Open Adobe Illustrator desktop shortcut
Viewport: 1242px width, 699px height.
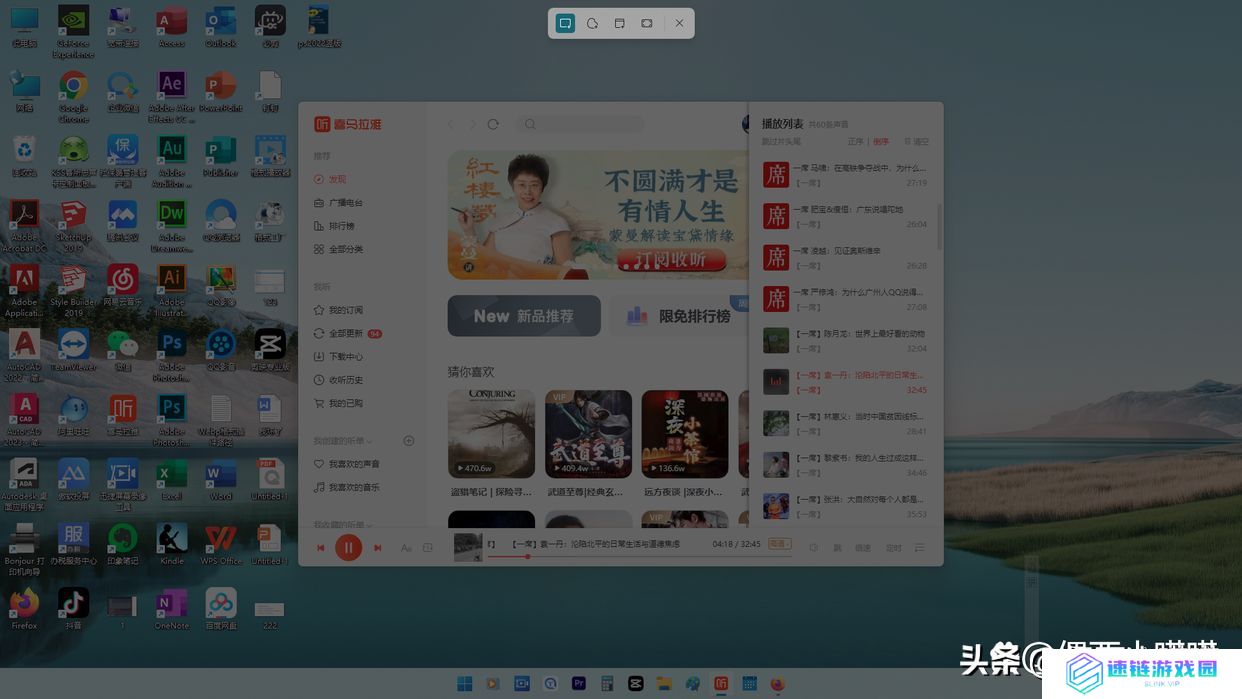[x=172, y=291]
